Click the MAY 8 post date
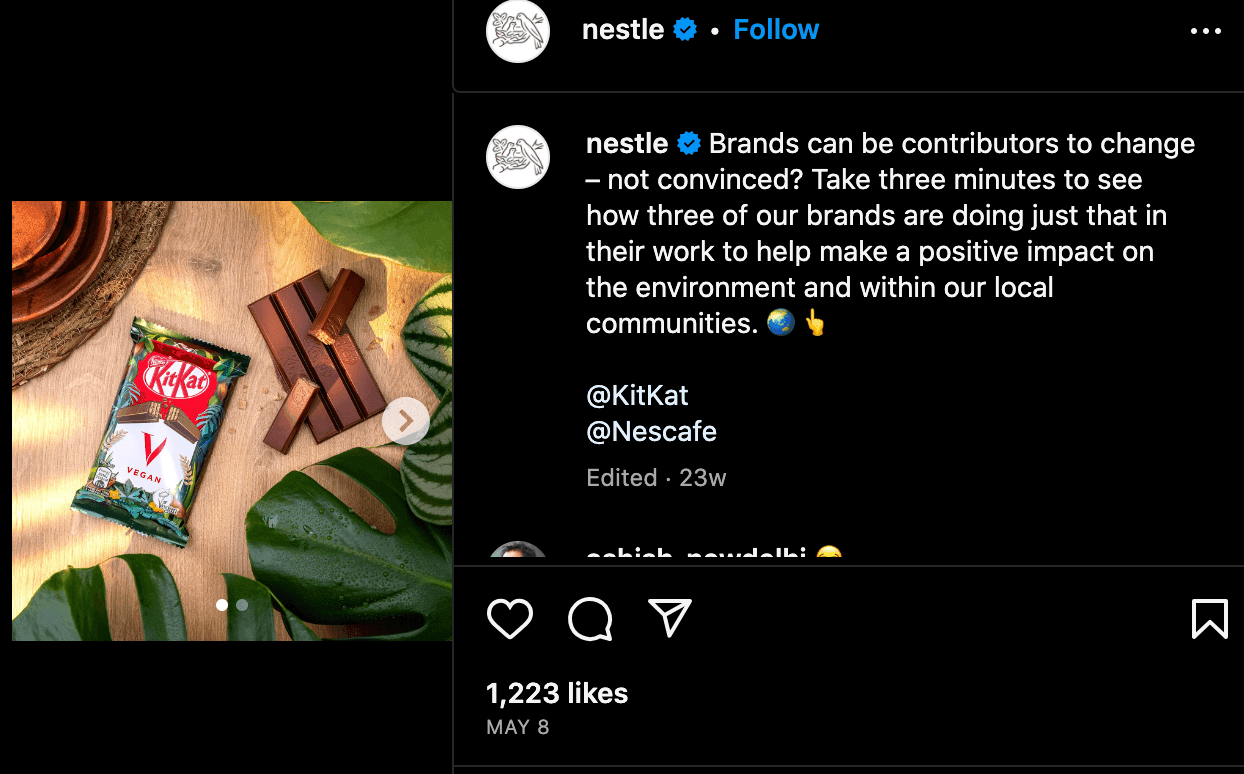 pos(517,727)
